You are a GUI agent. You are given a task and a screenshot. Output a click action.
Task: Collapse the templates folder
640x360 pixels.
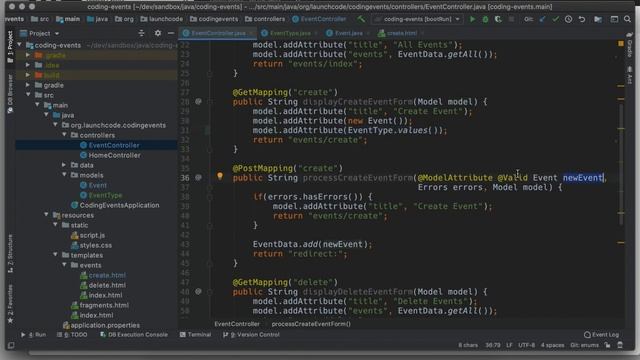click(x=55, y=255)
